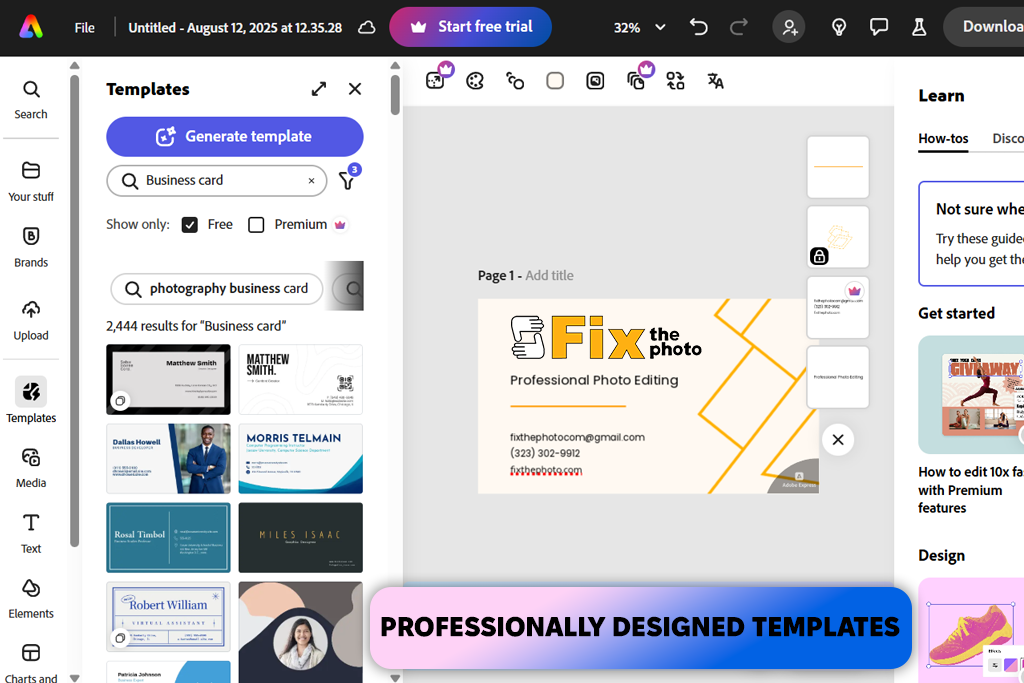Choose the Robert William template
Screen dimensions: 1024x683
coord(168,616)
